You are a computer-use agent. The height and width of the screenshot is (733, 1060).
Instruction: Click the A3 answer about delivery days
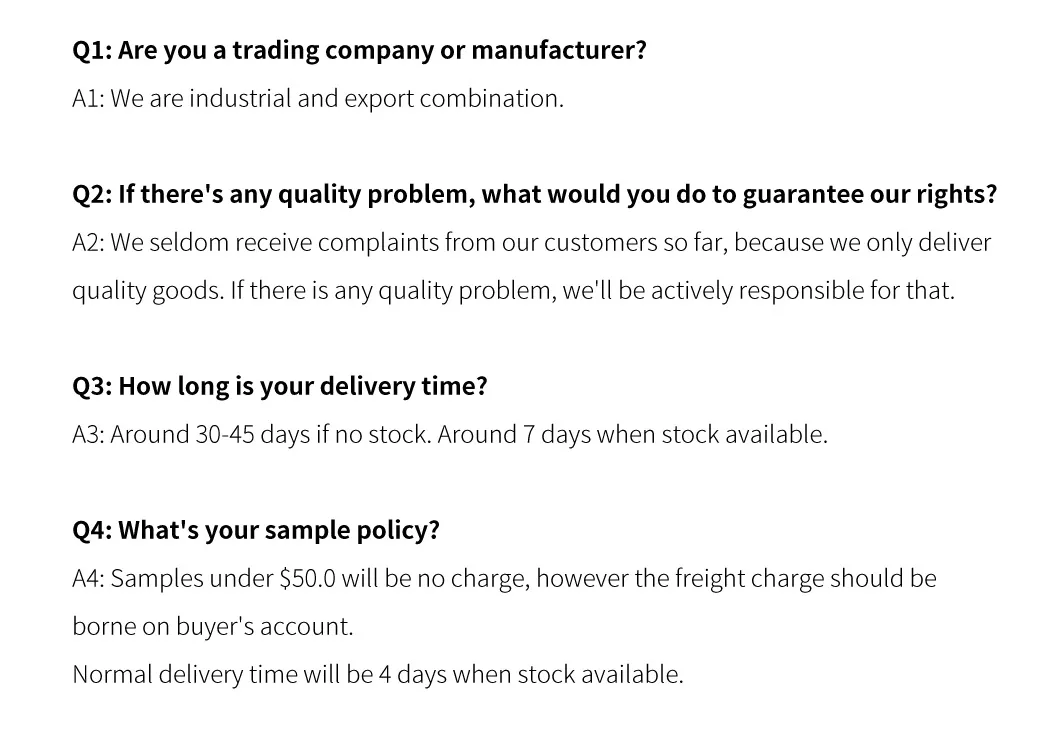450,435
